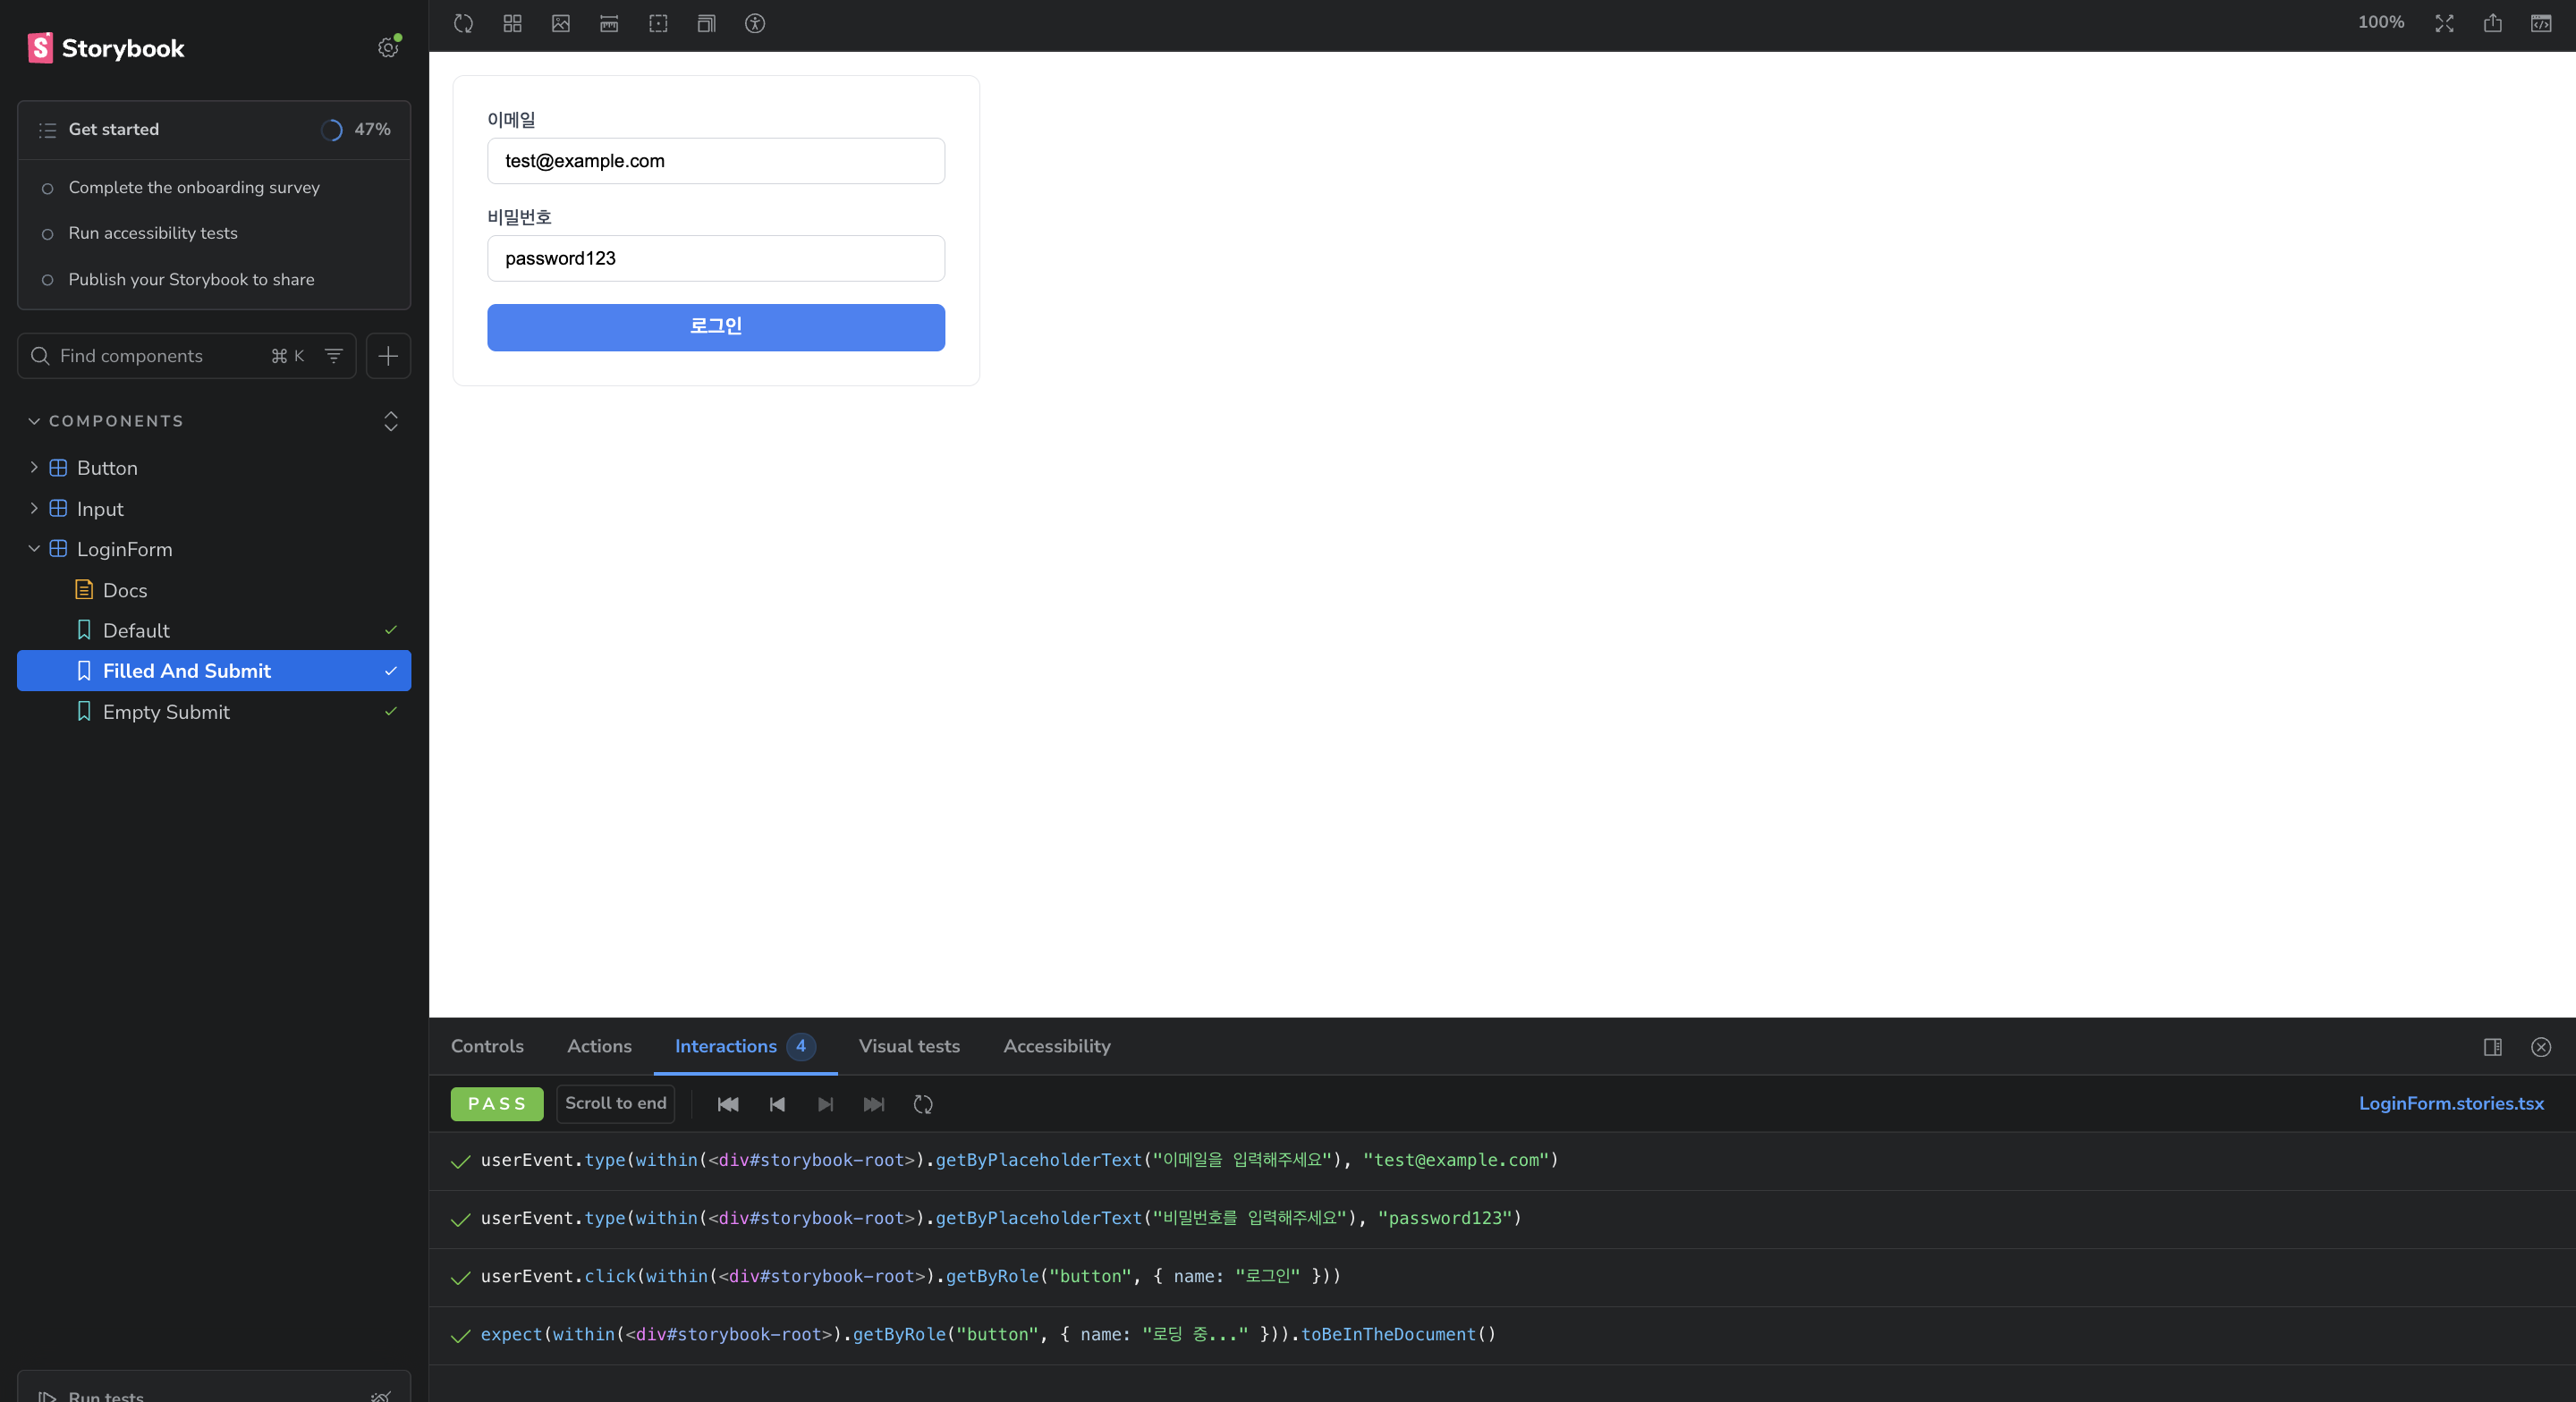Check off Publish your Storybook to share
Viewport: 2576px width, 1402px height.
[47, 280]
